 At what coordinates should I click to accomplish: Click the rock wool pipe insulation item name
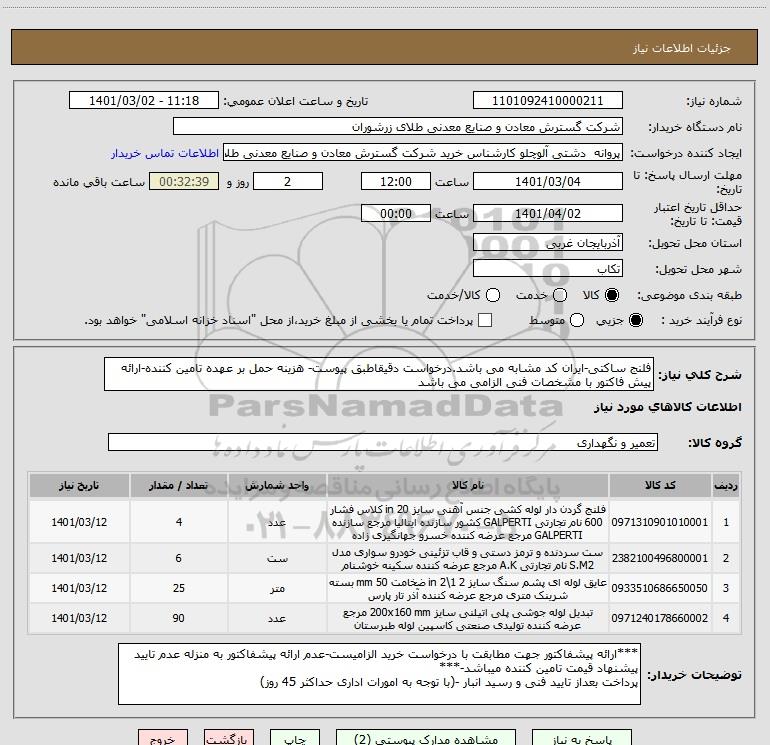(x=468, y=589)
